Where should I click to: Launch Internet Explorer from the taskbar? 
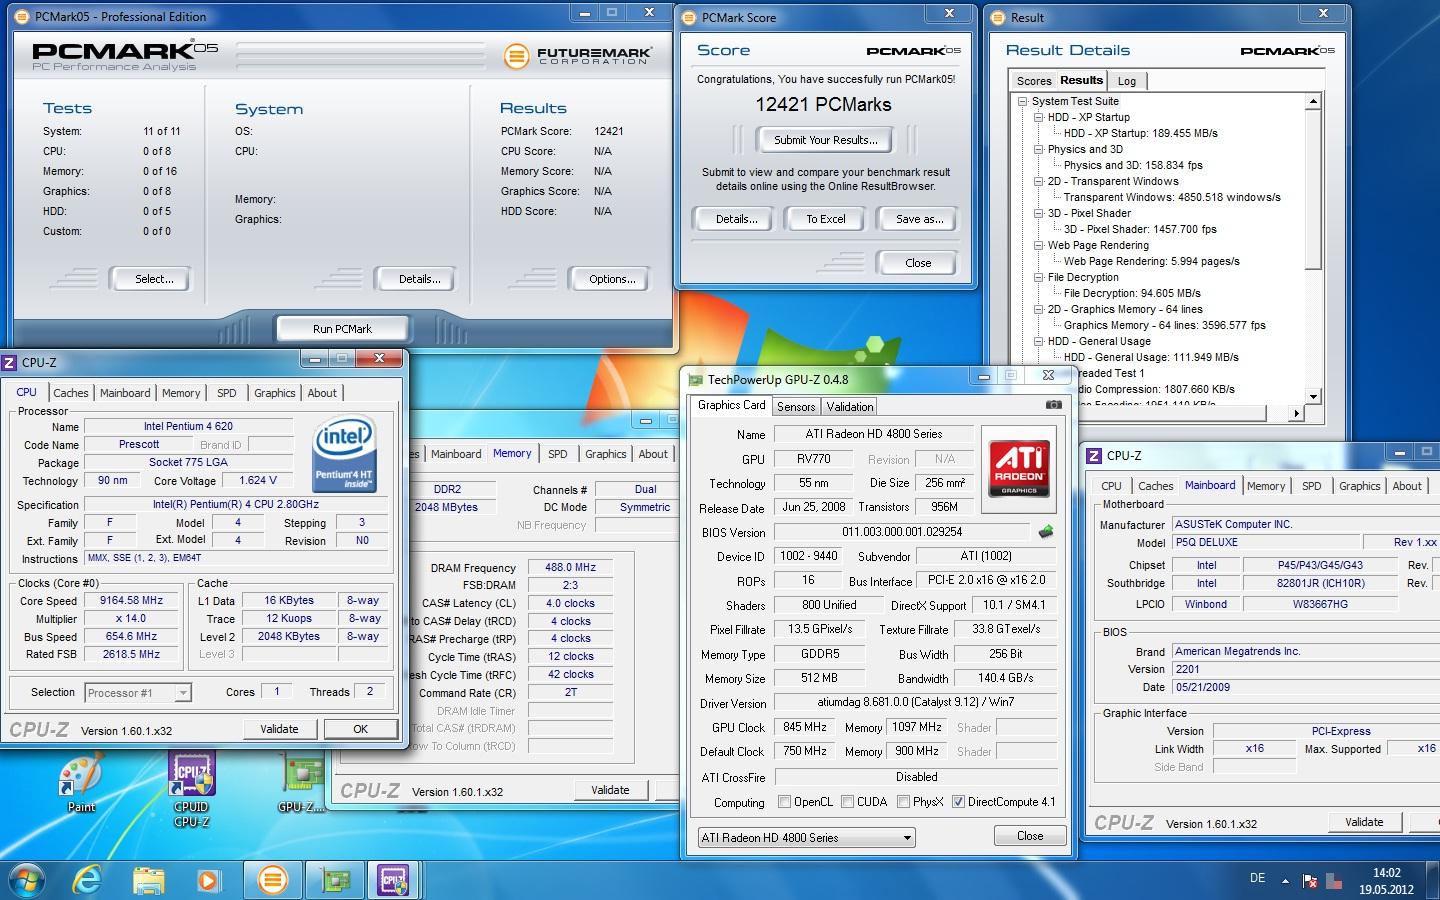(88, 880)
